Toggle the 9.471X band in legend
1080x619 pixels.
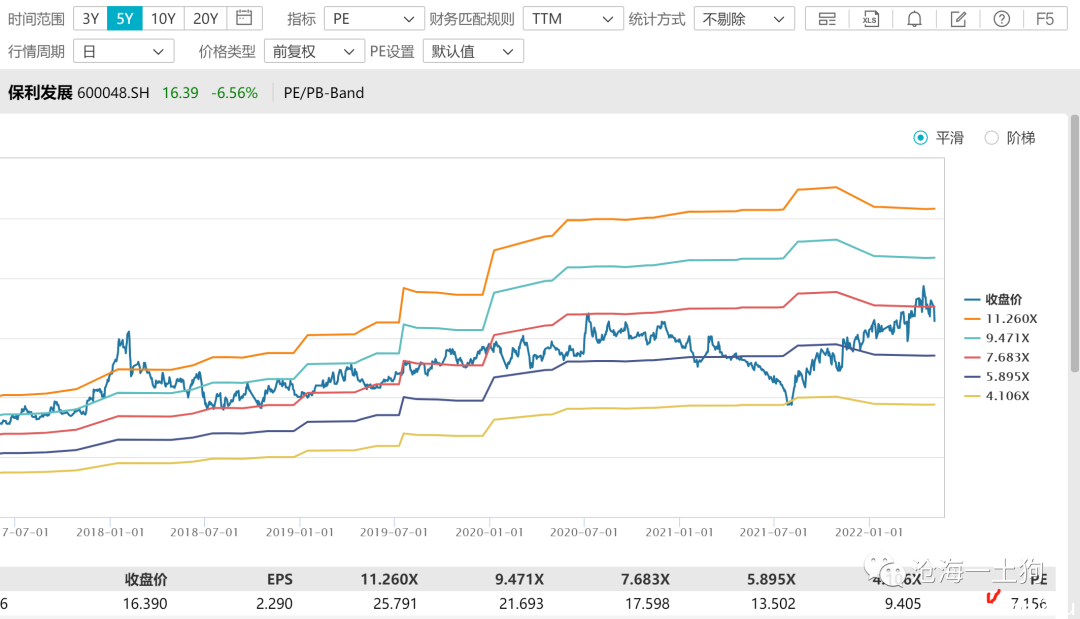pos(997,338)
